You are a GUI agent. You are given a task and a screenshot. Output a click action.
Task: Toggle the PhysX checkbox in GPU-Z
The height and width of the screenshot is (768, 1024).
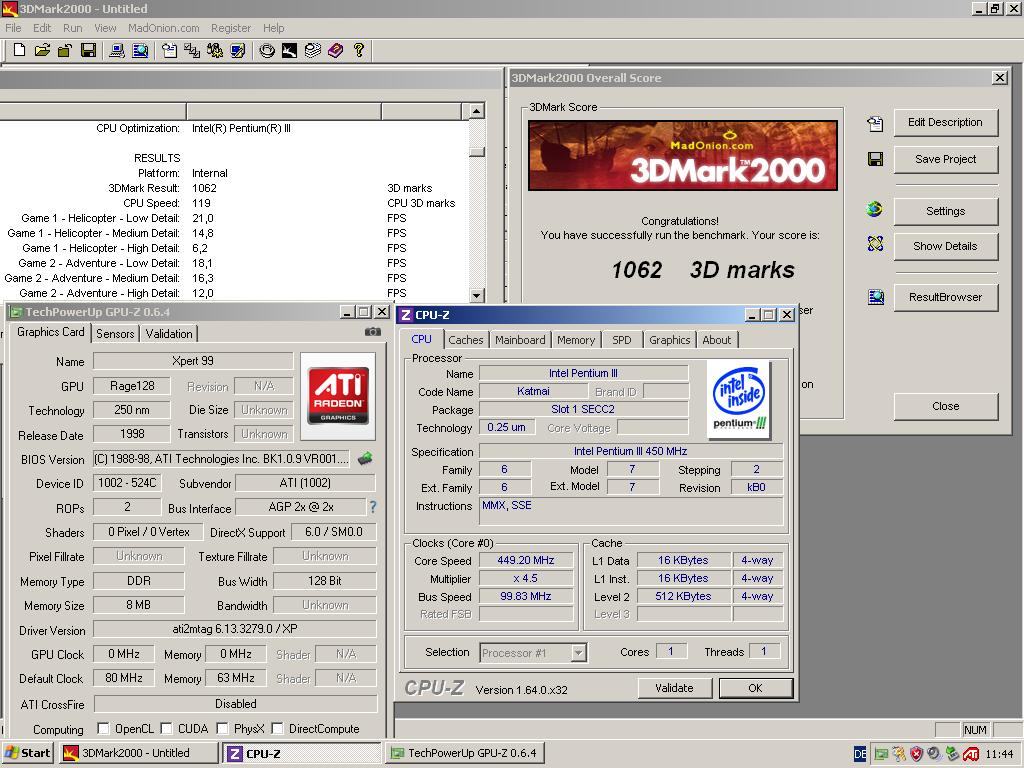tap(222, 728)
